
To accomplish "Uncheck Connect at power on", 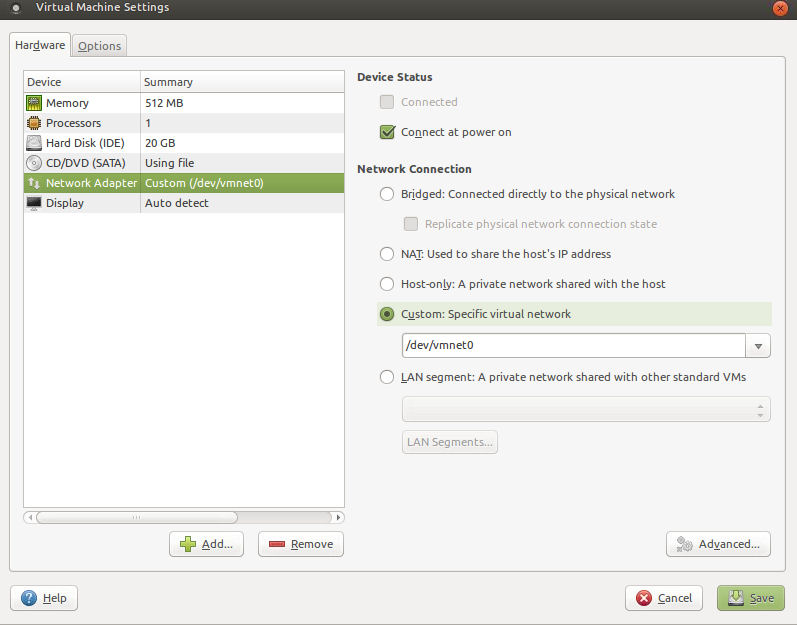I will pos(388,132).
